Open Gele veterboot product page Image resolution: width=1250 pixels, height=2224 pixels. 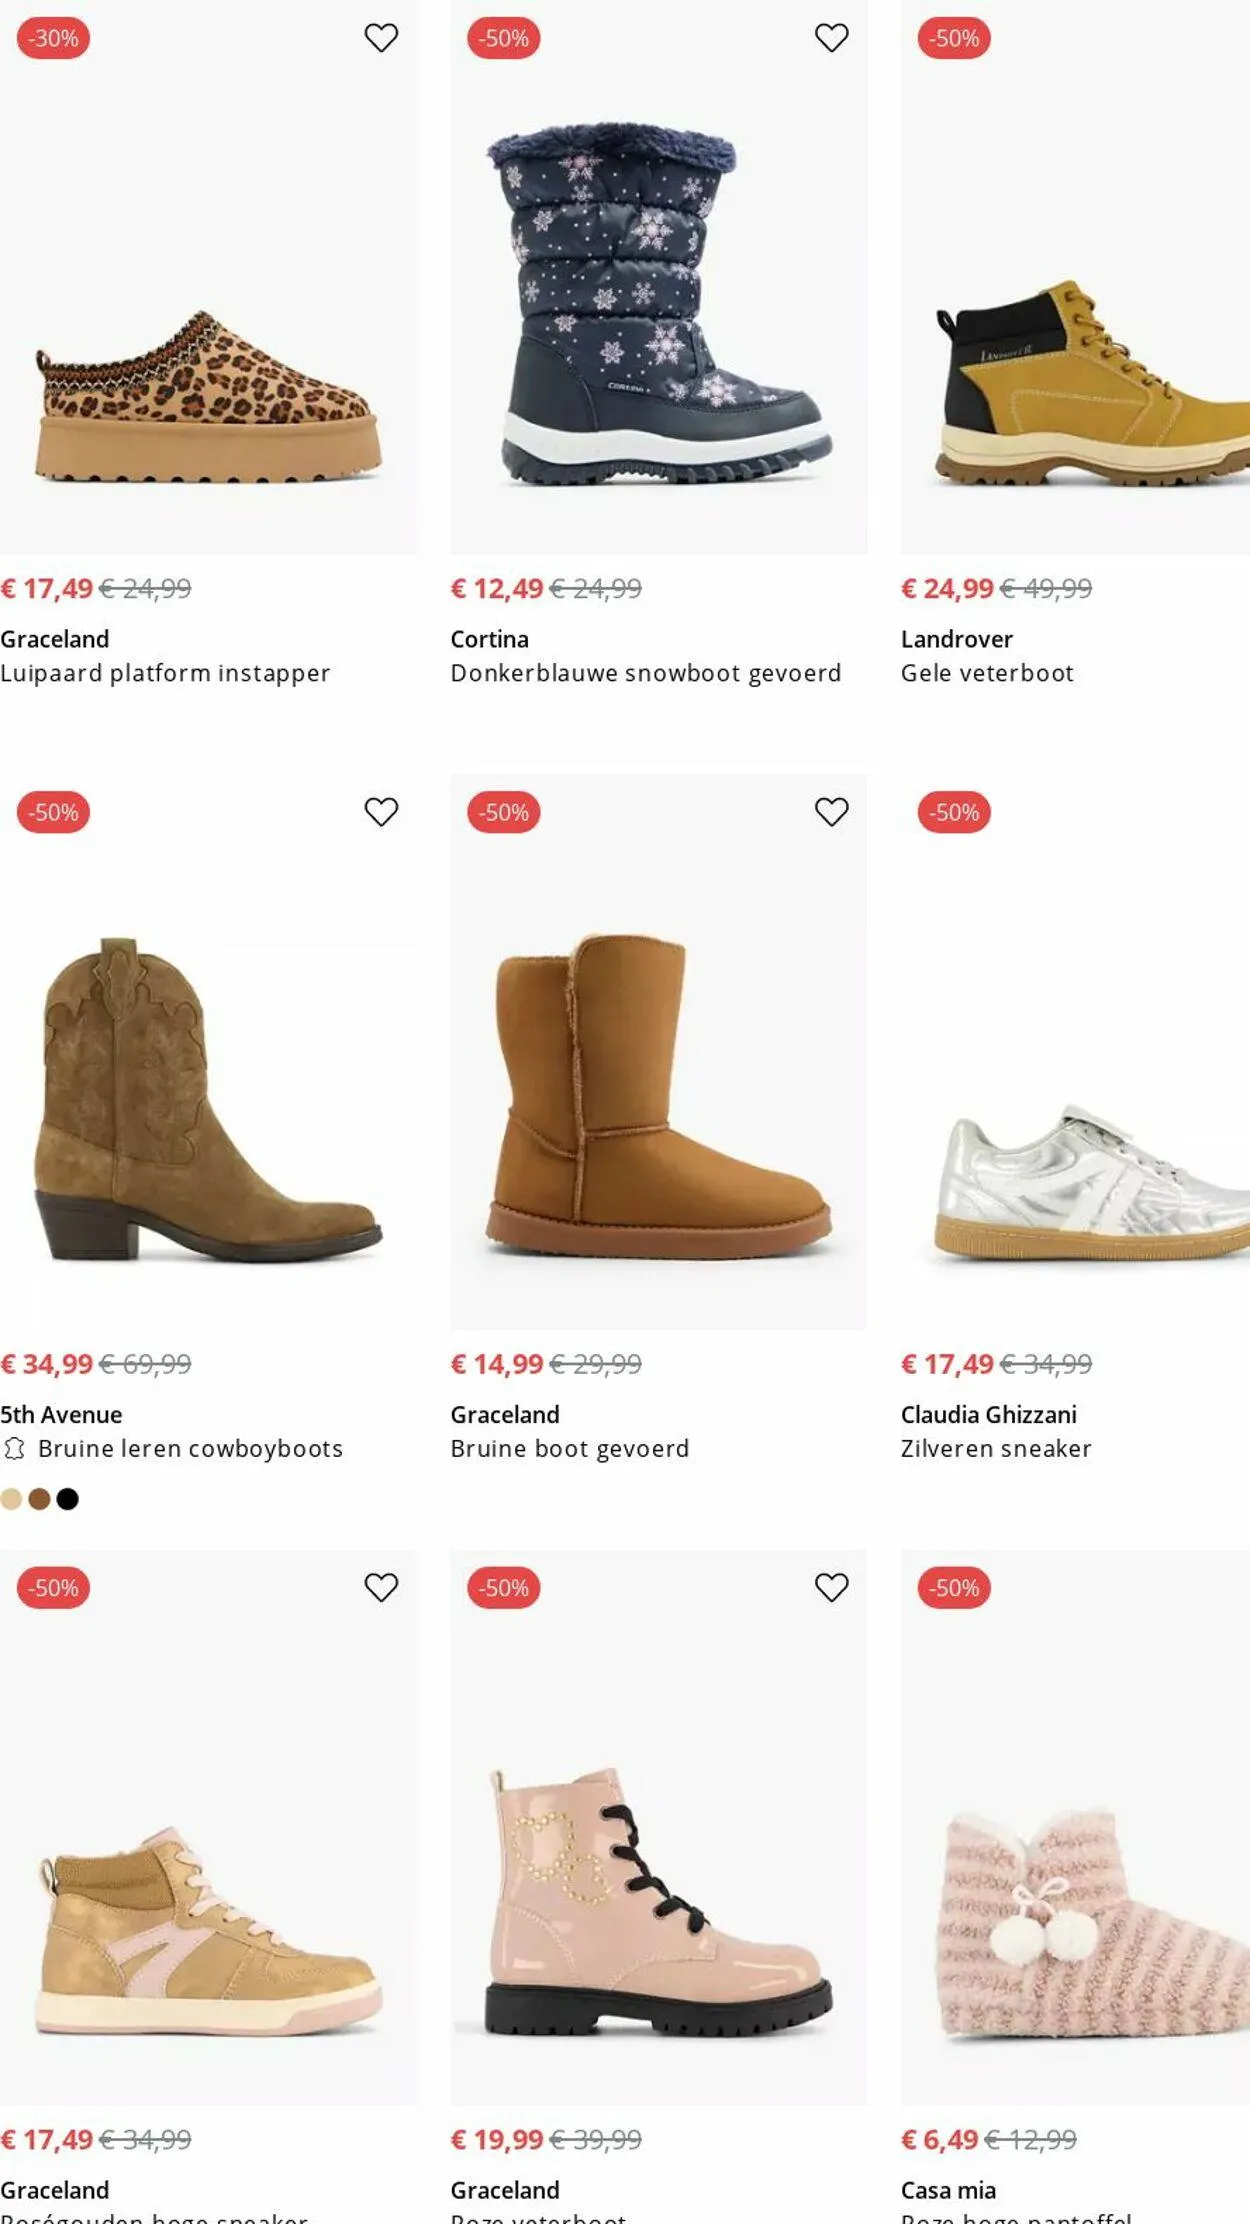pos(987,673)
